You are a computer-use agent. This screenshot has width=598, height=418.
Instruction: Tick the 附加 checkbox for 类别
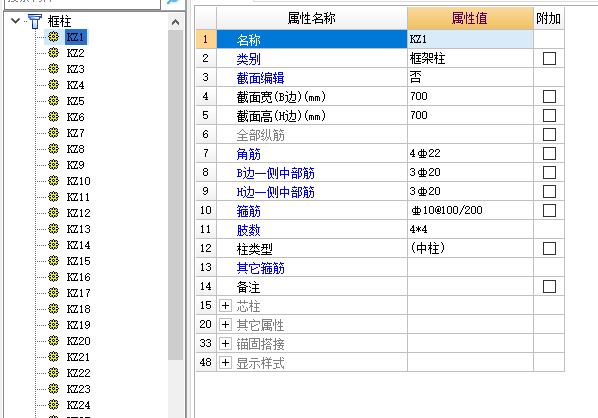coord(549,58)
